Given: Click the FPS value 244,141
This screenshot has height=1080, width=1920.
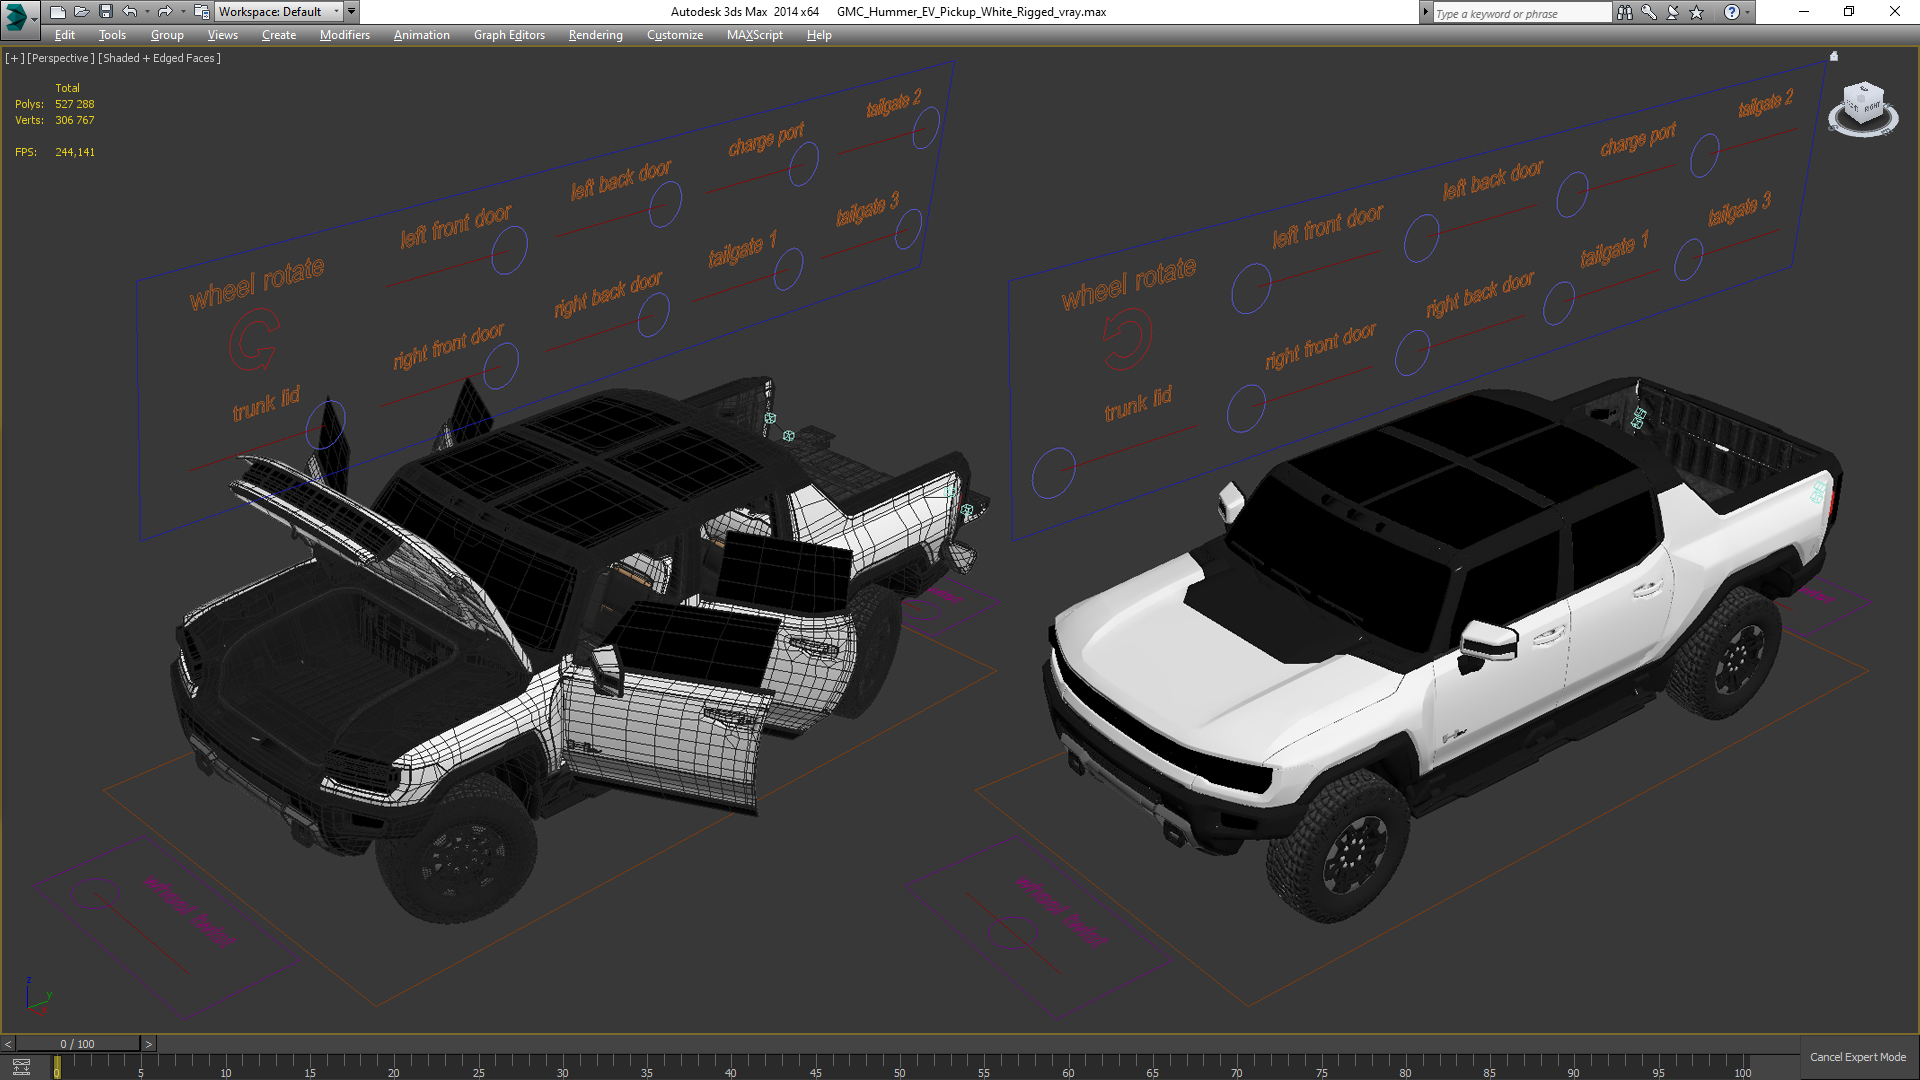Looking at the screenshot, I should click(x=75, y=152).
